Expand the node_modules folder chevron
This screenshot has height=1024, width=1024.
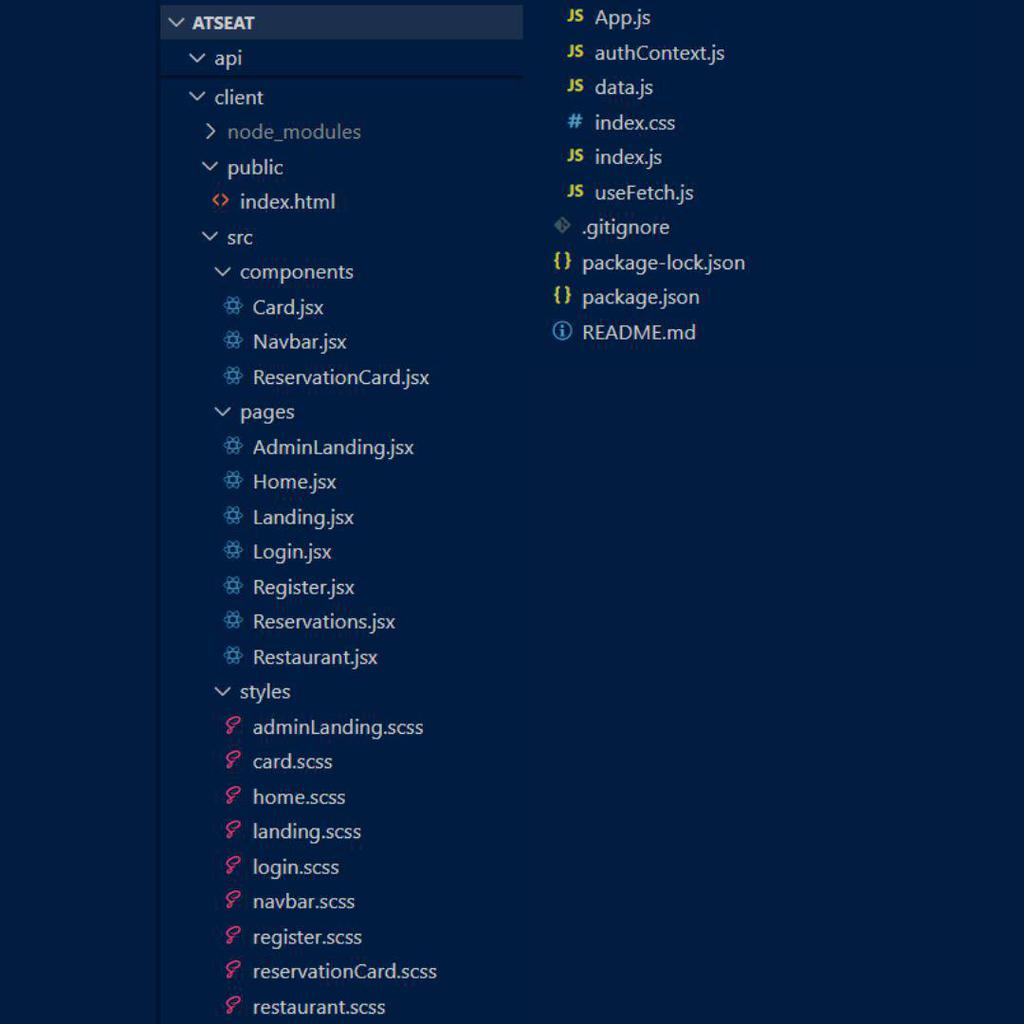click(210, 132)
